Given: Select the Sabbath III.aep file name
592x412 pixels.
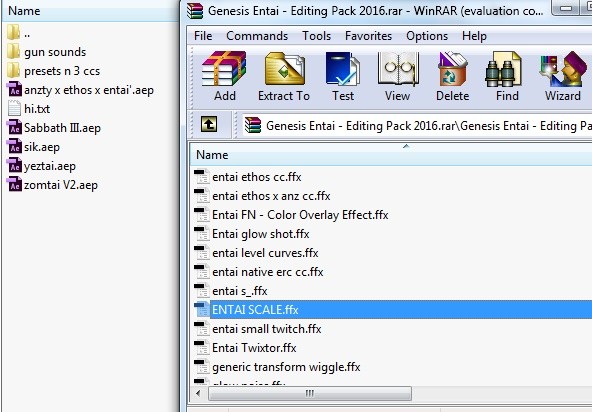Looking at the screenshot, I should tap(62, 128).
